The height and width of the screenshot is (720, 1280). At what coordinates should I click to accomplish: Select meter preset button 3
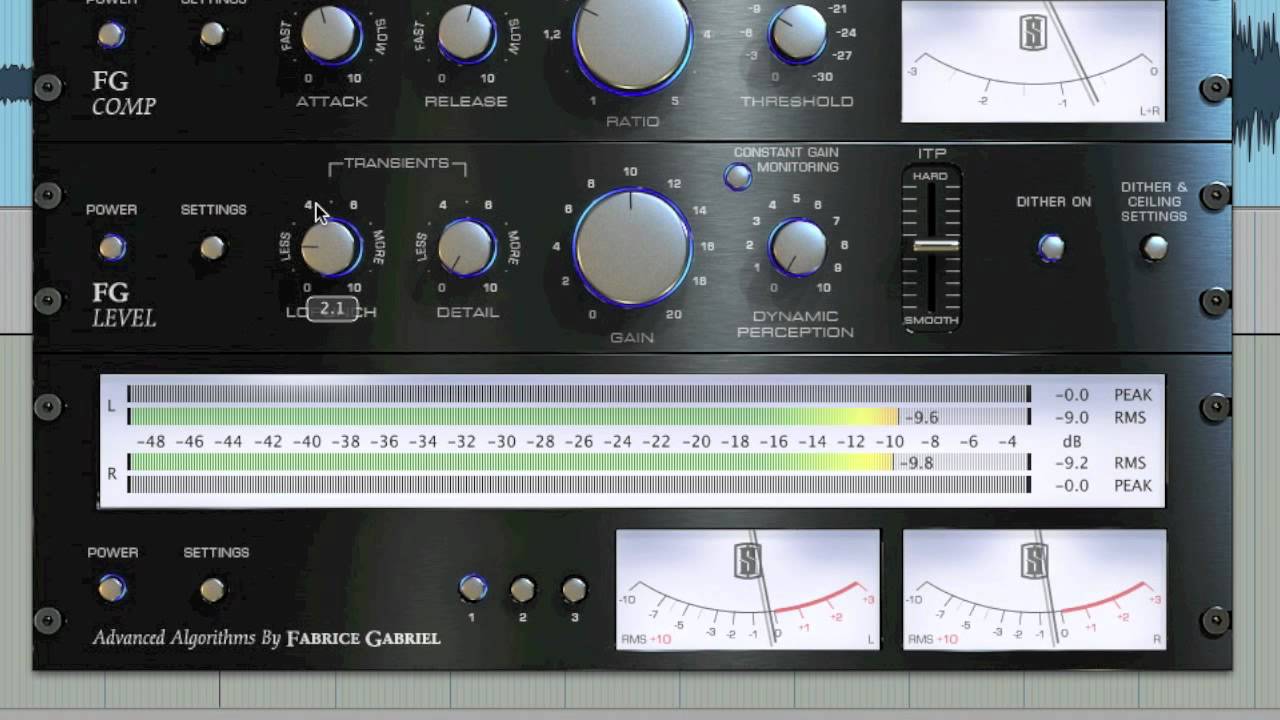tap(573, 590)
